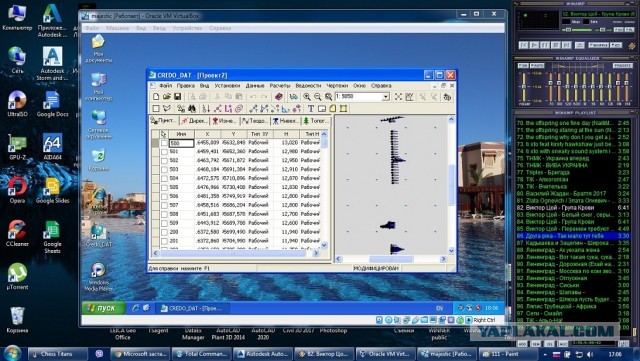Tick the checkbox for point 501
The width and height of the screenshot is (640, 361).
pyautogui.click(x=164, y=152)
